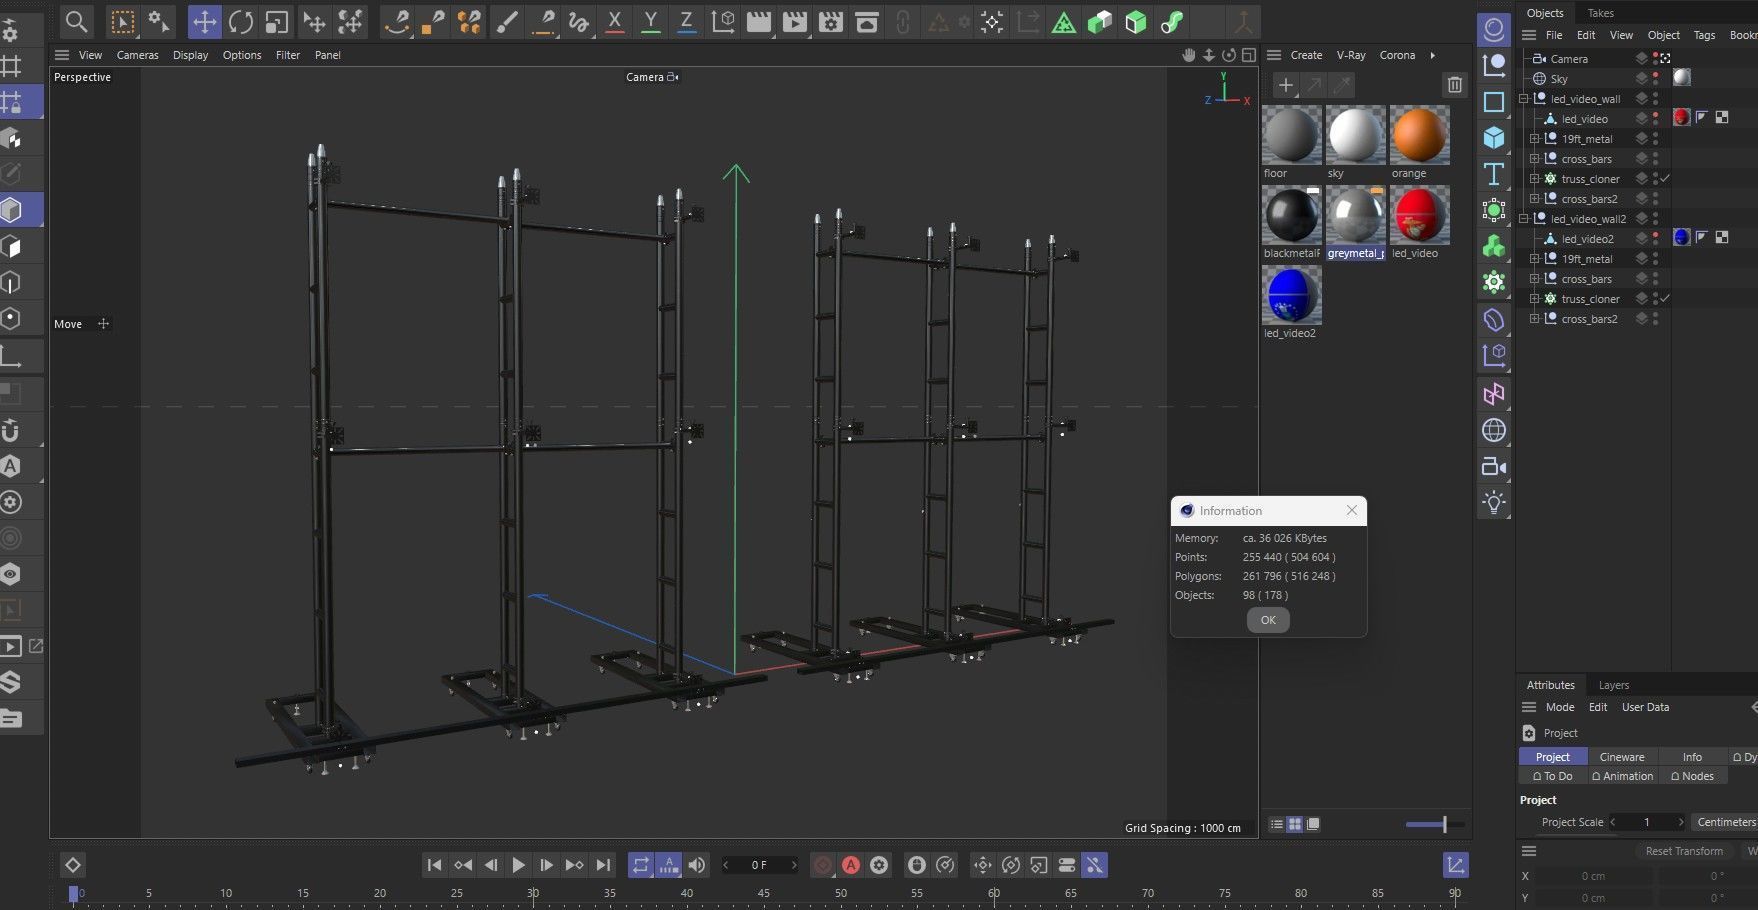Toggle enable checkmark on second truss_cloner
The width and height of the screenshot is (1758, 910).
click(1666, 299)
